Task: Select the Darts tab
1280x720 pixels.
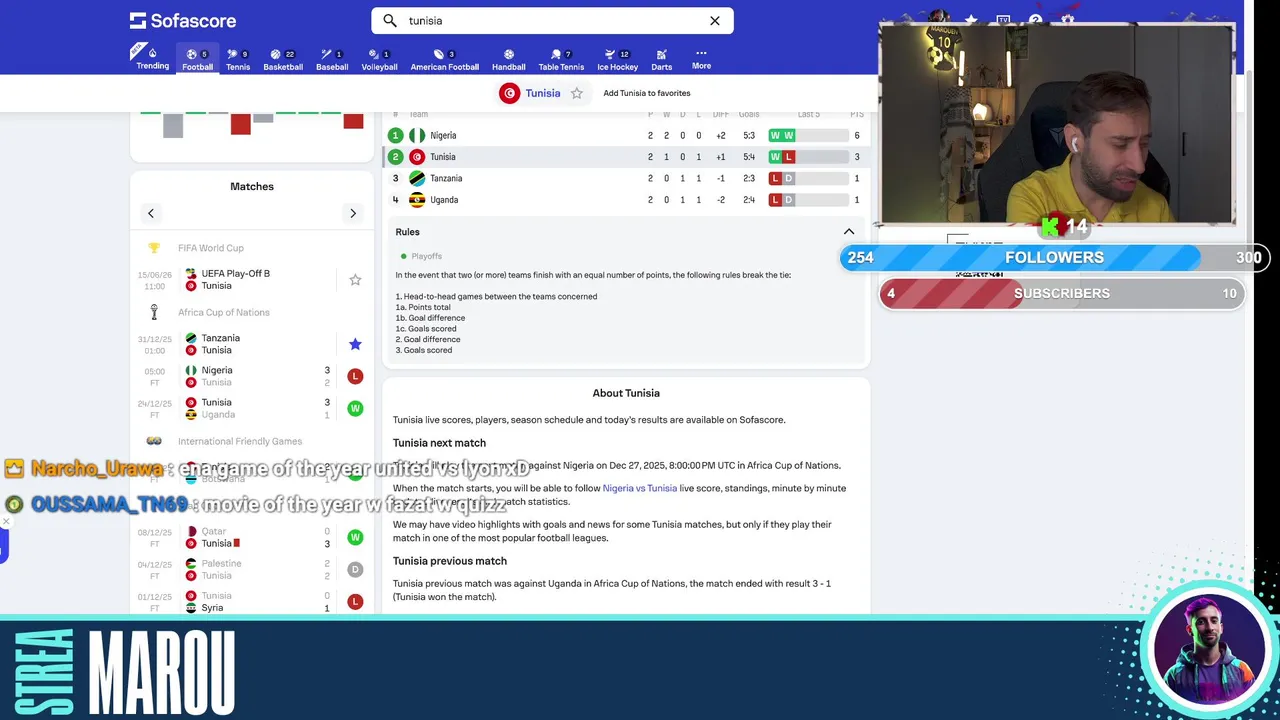Action: (x=661, y=60)
